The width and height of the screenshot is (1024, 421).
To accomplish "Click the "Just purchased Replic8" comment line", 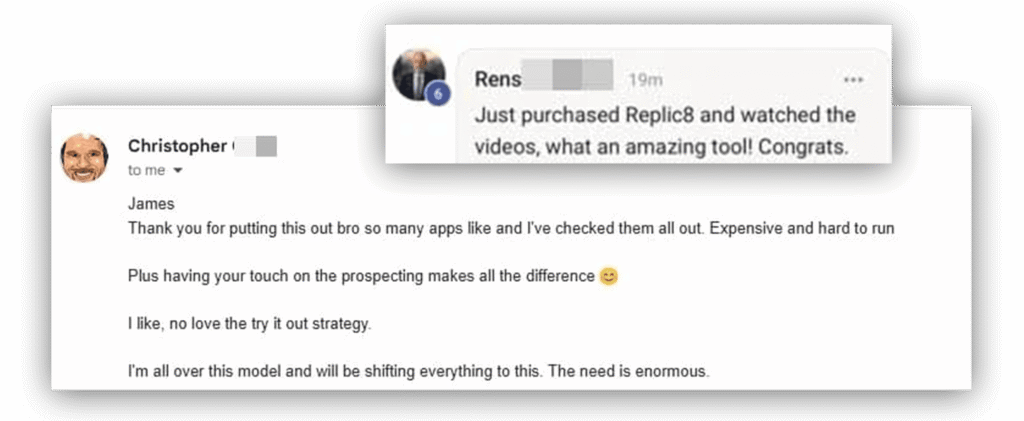I will (665, 116).
